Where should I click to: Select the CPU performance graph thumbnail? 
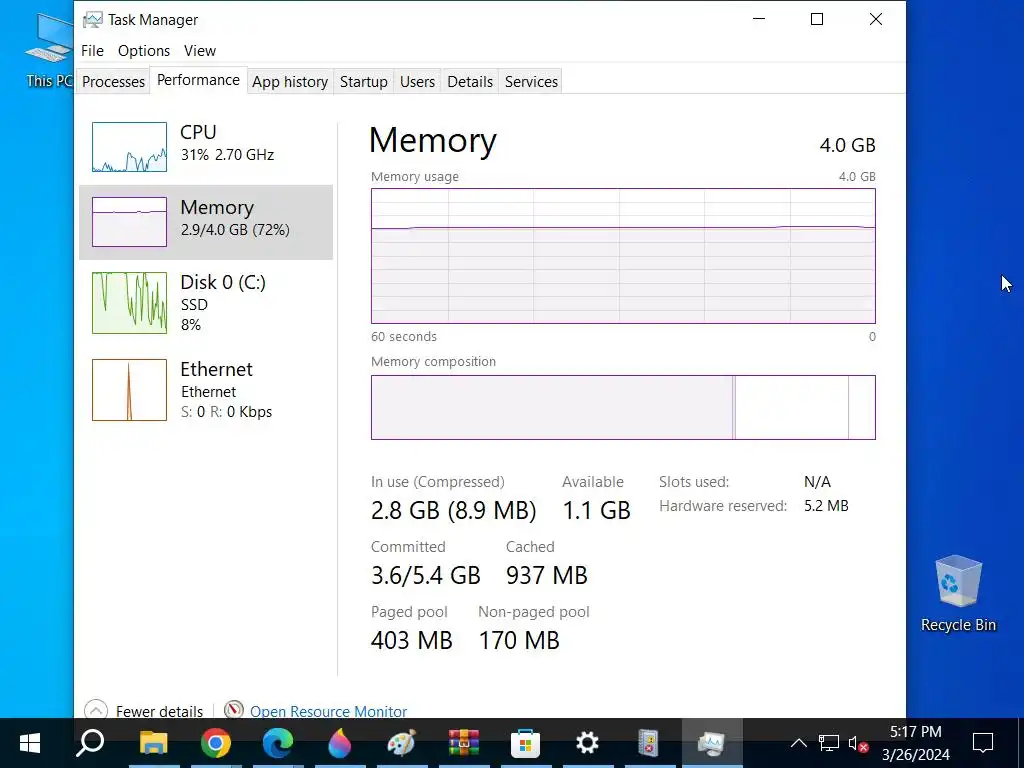129,147
